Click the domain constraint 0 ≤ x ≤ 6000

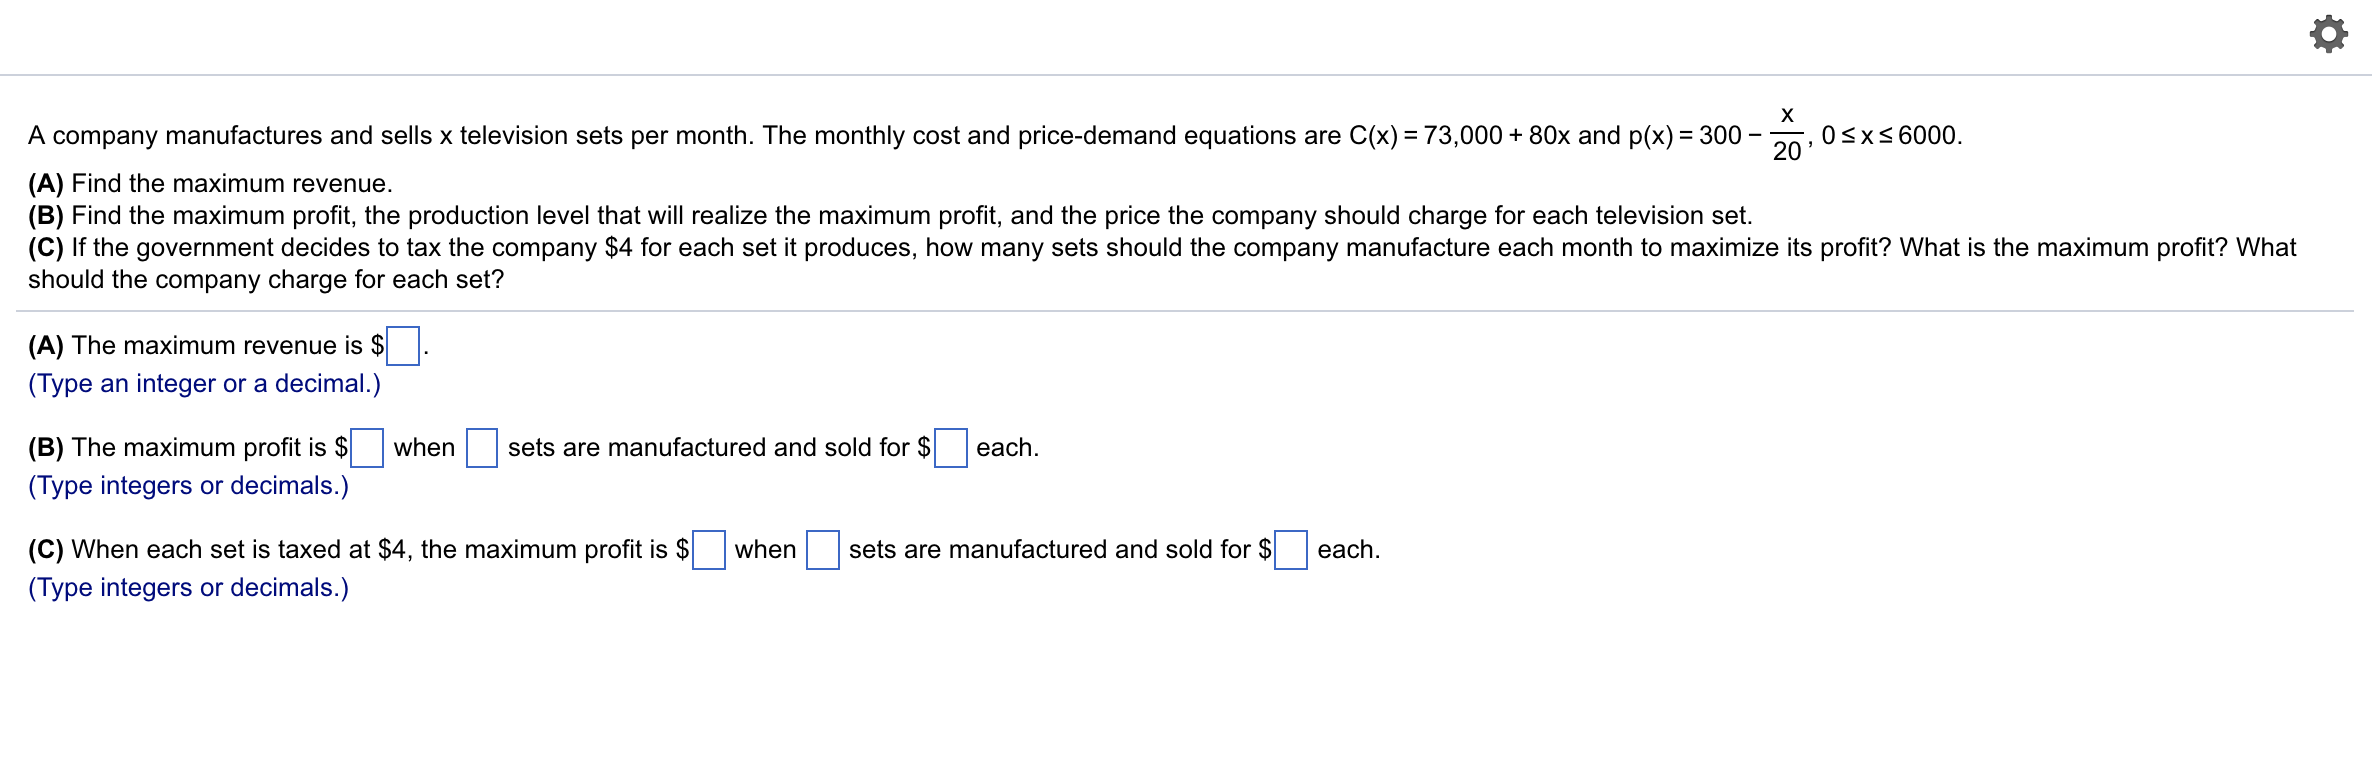[x=1892, y=136]
